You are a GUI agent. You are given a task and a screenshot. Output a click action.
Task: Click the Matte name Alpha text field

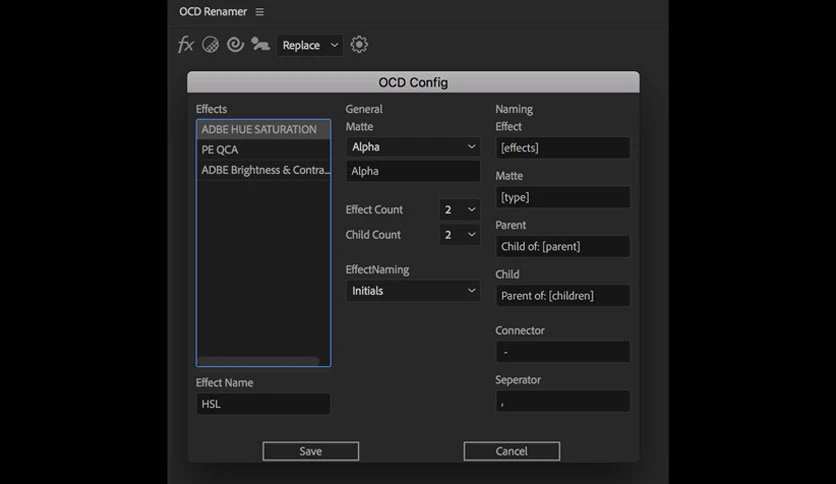(x=413, y=171)
